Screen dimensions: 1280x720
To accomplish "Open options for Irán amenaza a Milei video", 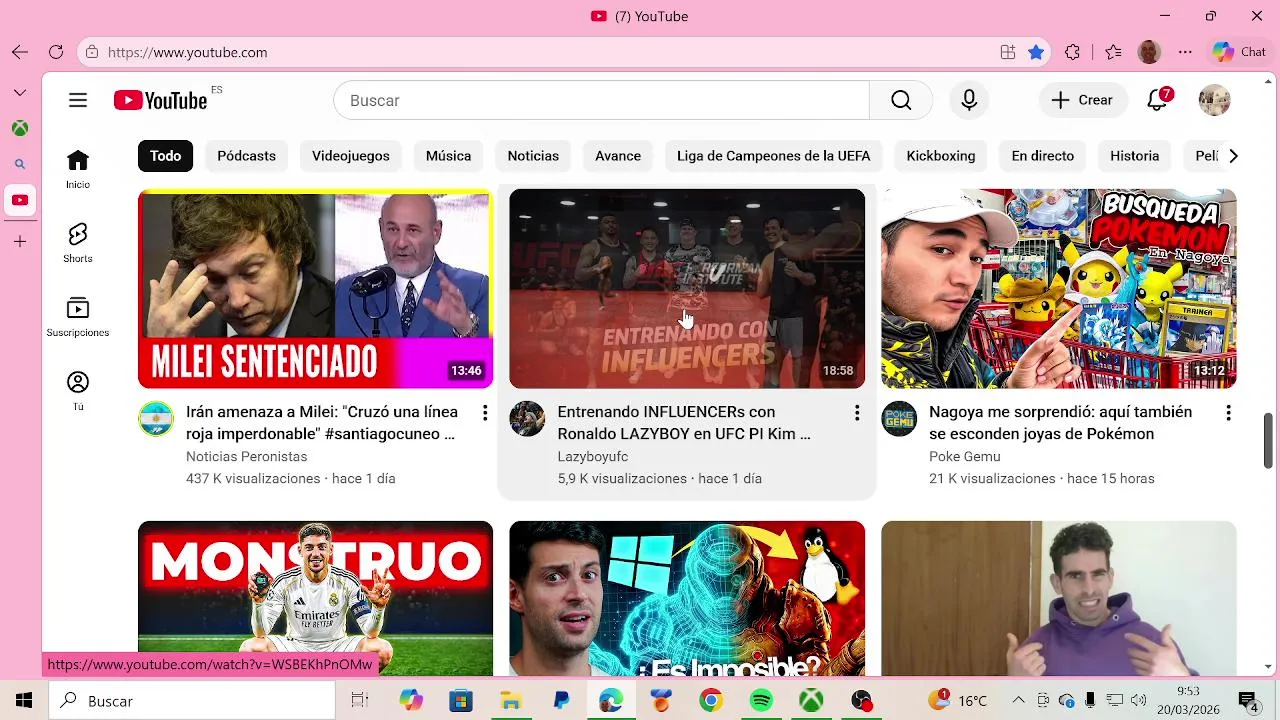I will pyautogui.click(x=485, y=413).
